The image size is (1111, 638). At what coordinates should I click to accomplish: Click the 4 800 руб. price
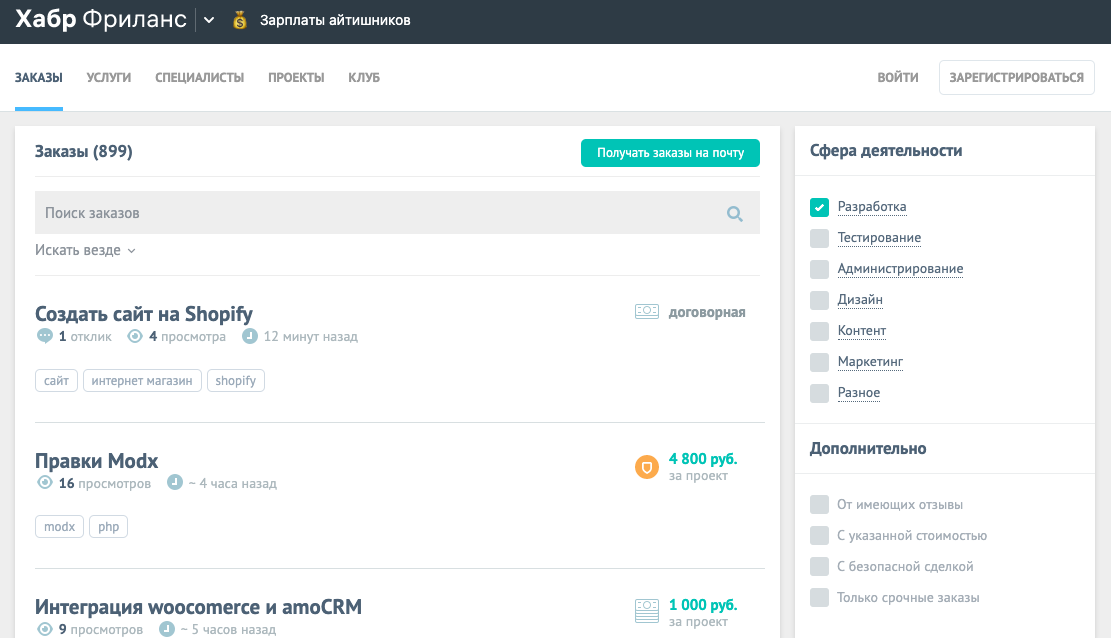coord(703,459)
